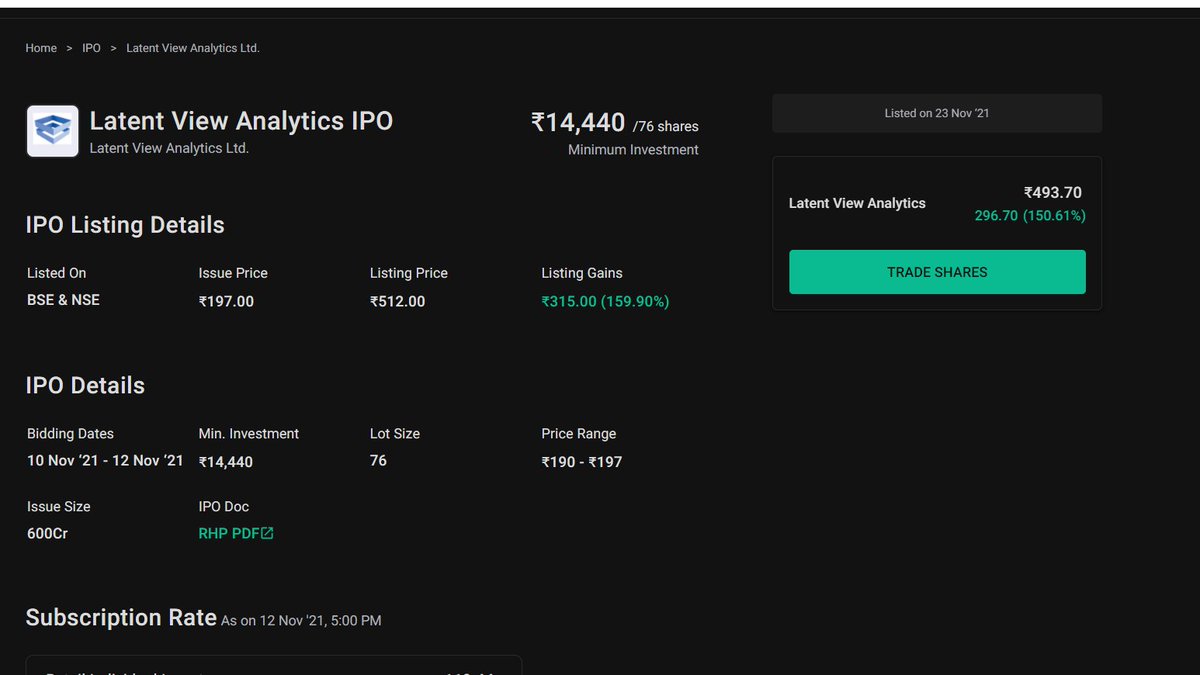This screenshot has height=675, width=1200.
Task: Click the Issue Size label
Action: coord(58,507)
